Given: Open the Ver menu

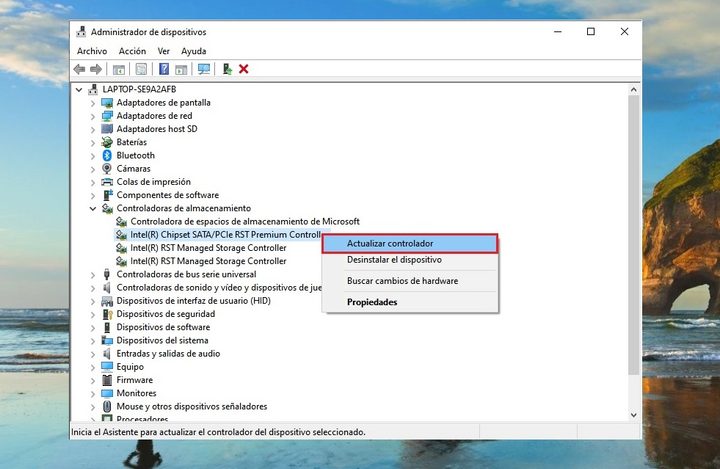Looking at the screenshot, I should tap(163, 51).
